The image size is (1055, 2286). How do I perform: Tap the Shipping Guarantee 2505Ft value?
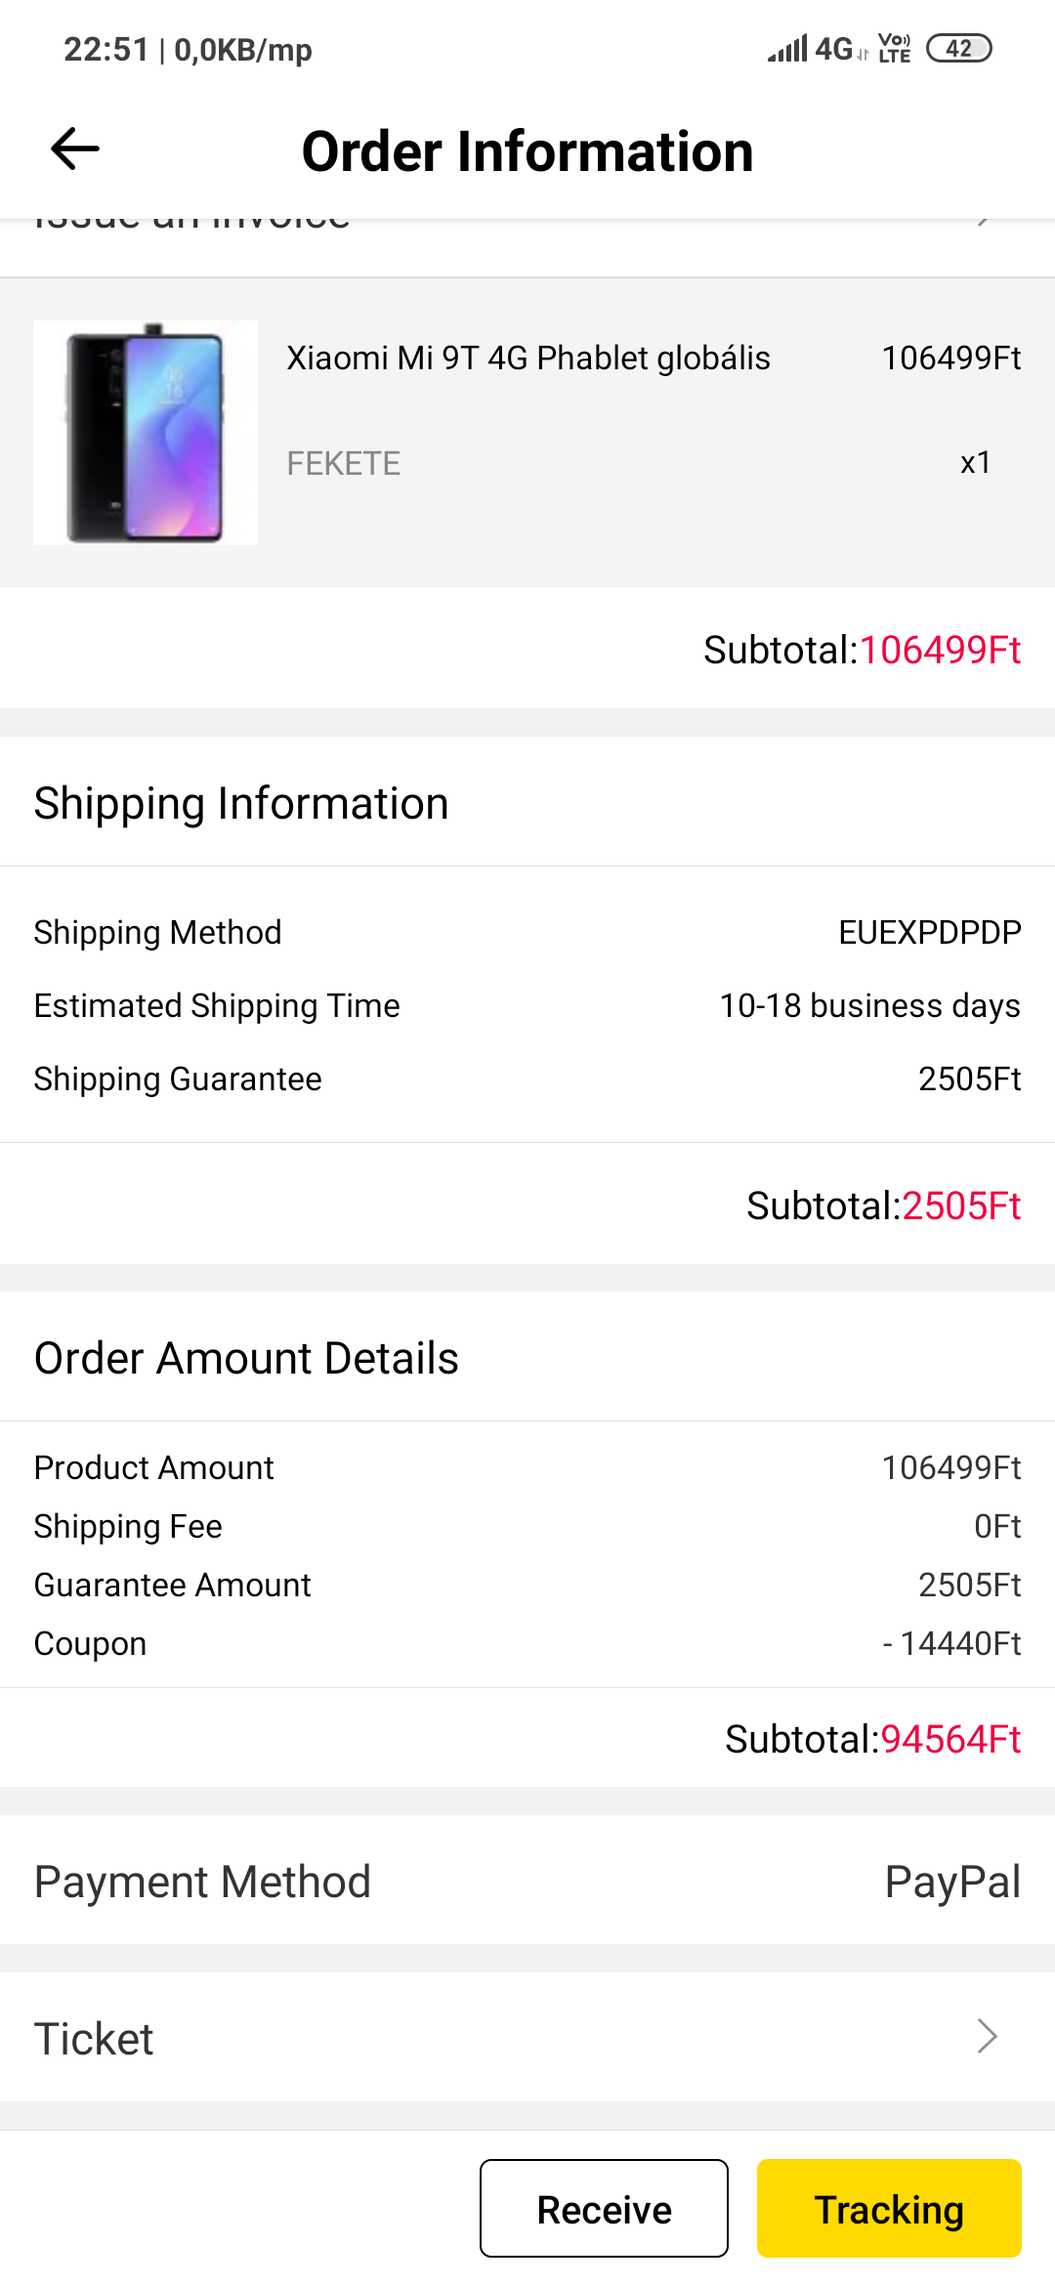(969, 1079)
